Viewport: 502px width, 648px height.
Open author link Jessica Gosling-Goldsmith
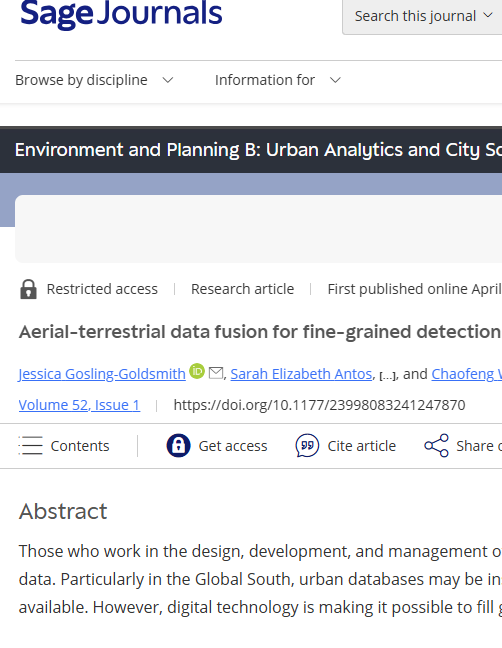tap(102, 374)
